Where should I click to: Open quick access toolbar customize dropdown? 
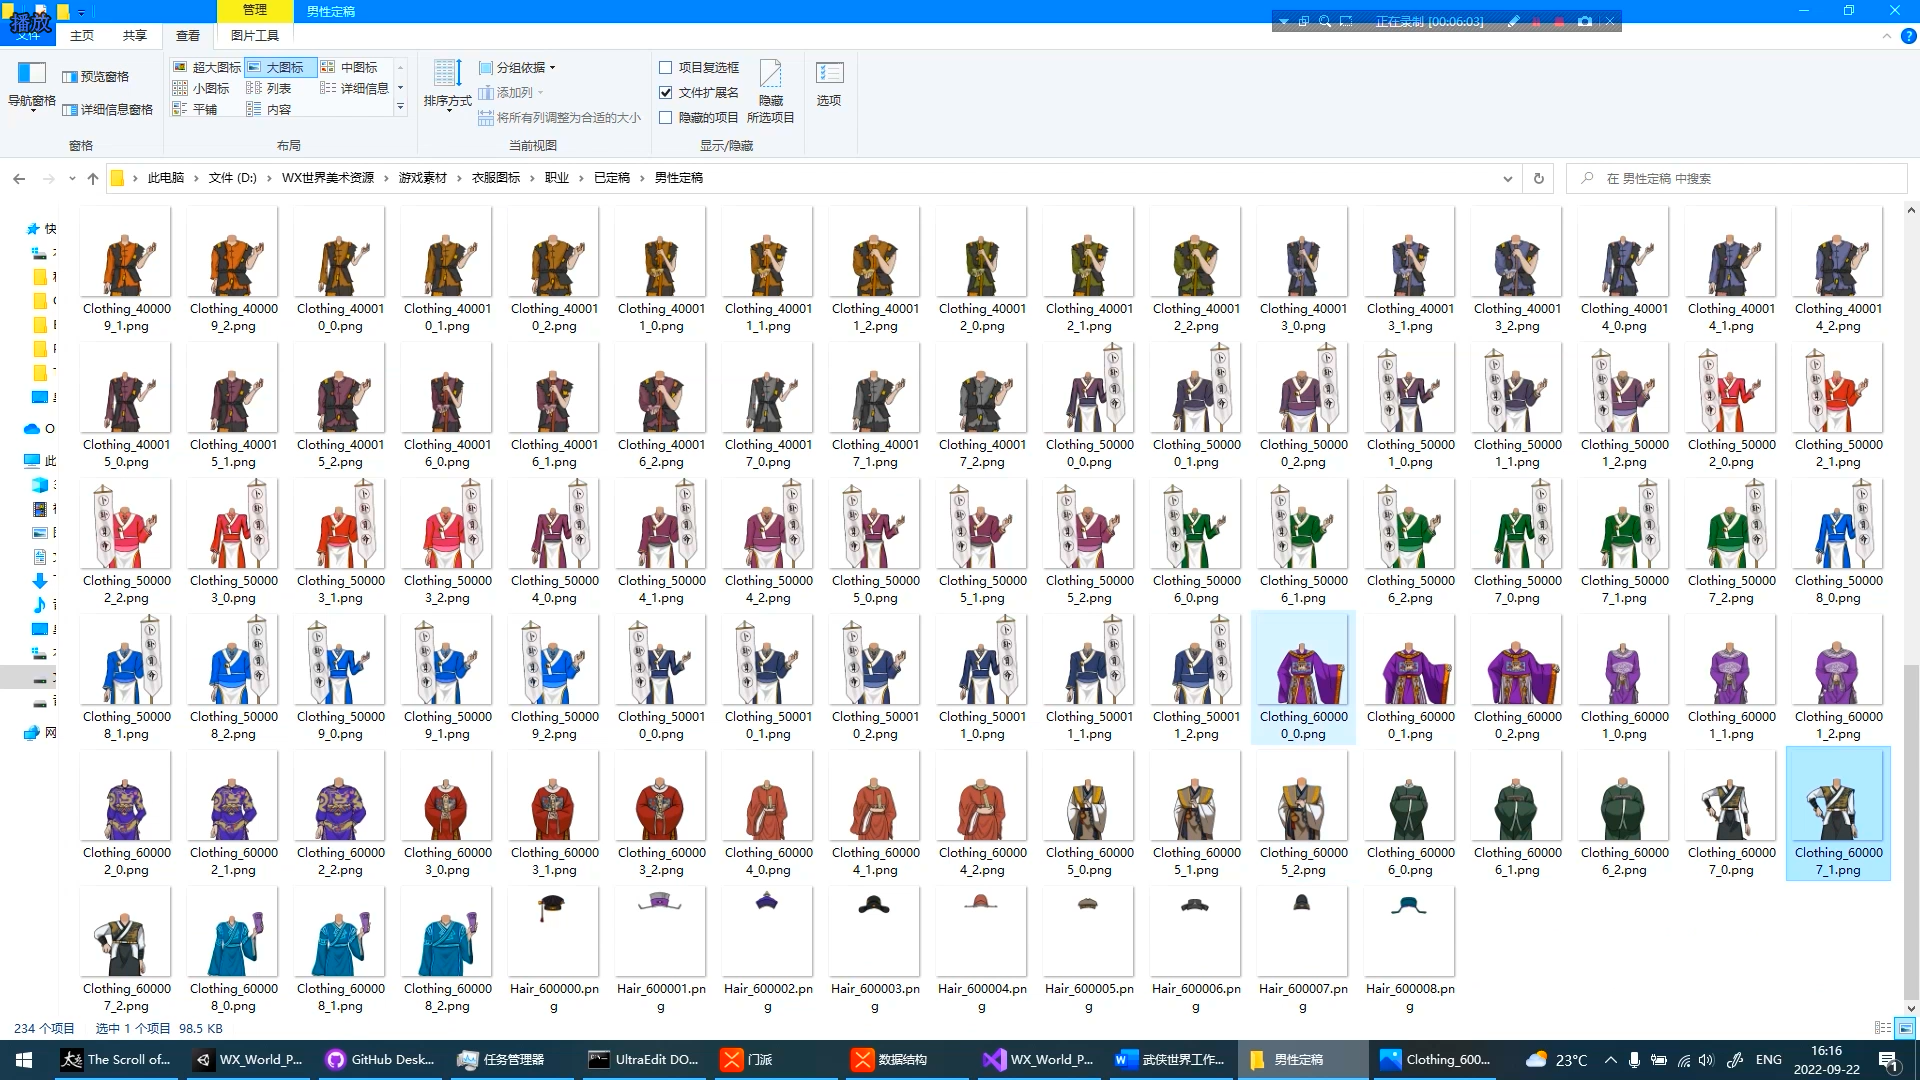coord(81,12)
